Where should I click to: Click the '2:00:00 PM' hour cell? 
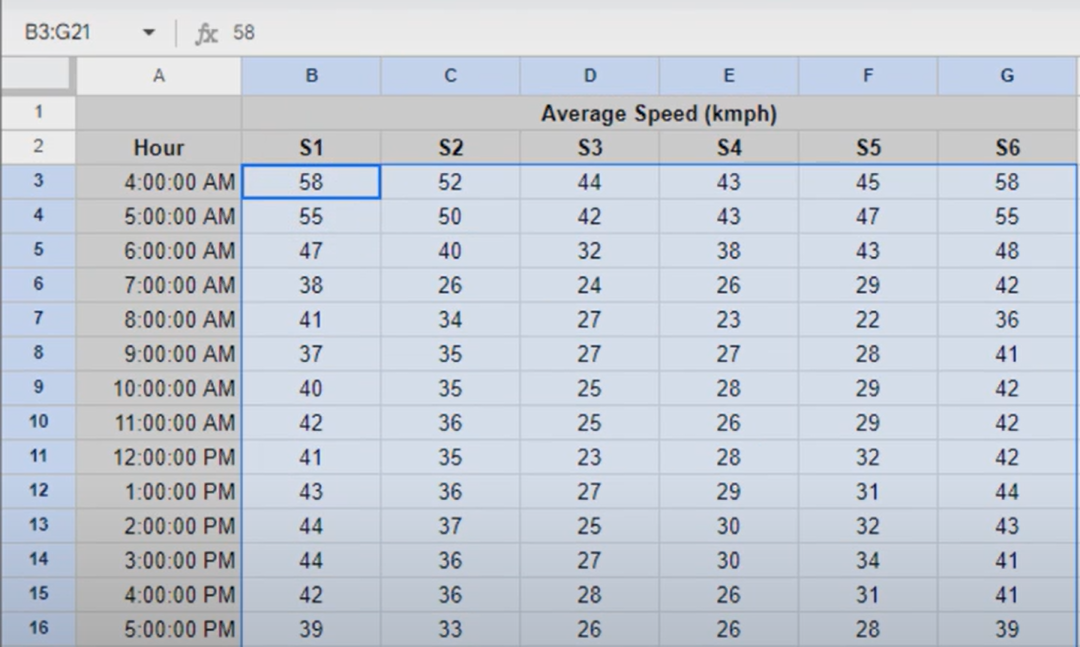[159, 526]
